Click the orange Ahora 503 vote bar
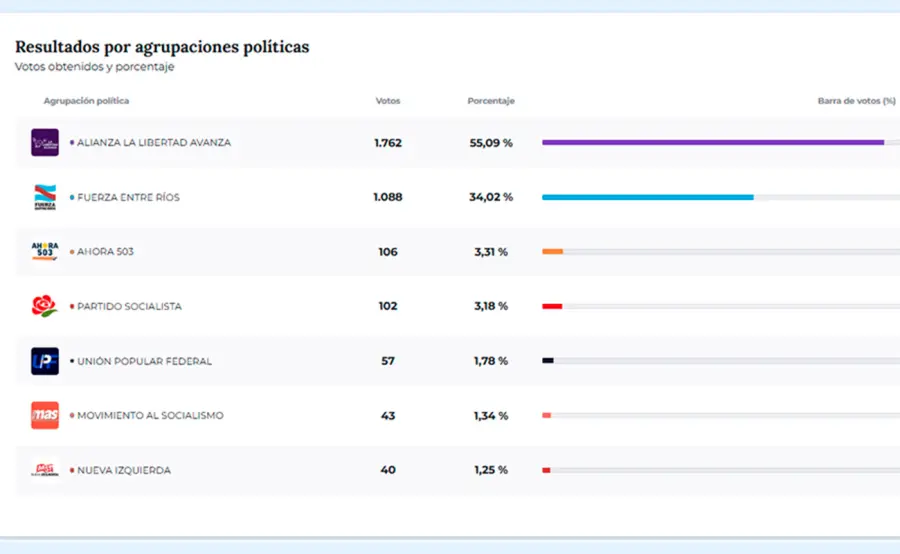Screen dimensions: 900x554 coord(552,252)
